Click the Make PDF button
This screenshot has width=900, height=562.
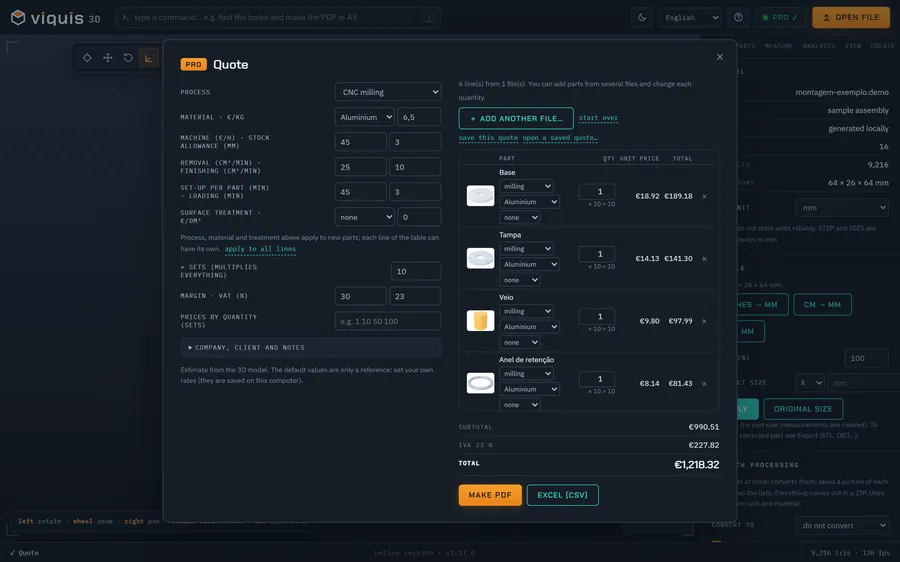tap(490, 495)
